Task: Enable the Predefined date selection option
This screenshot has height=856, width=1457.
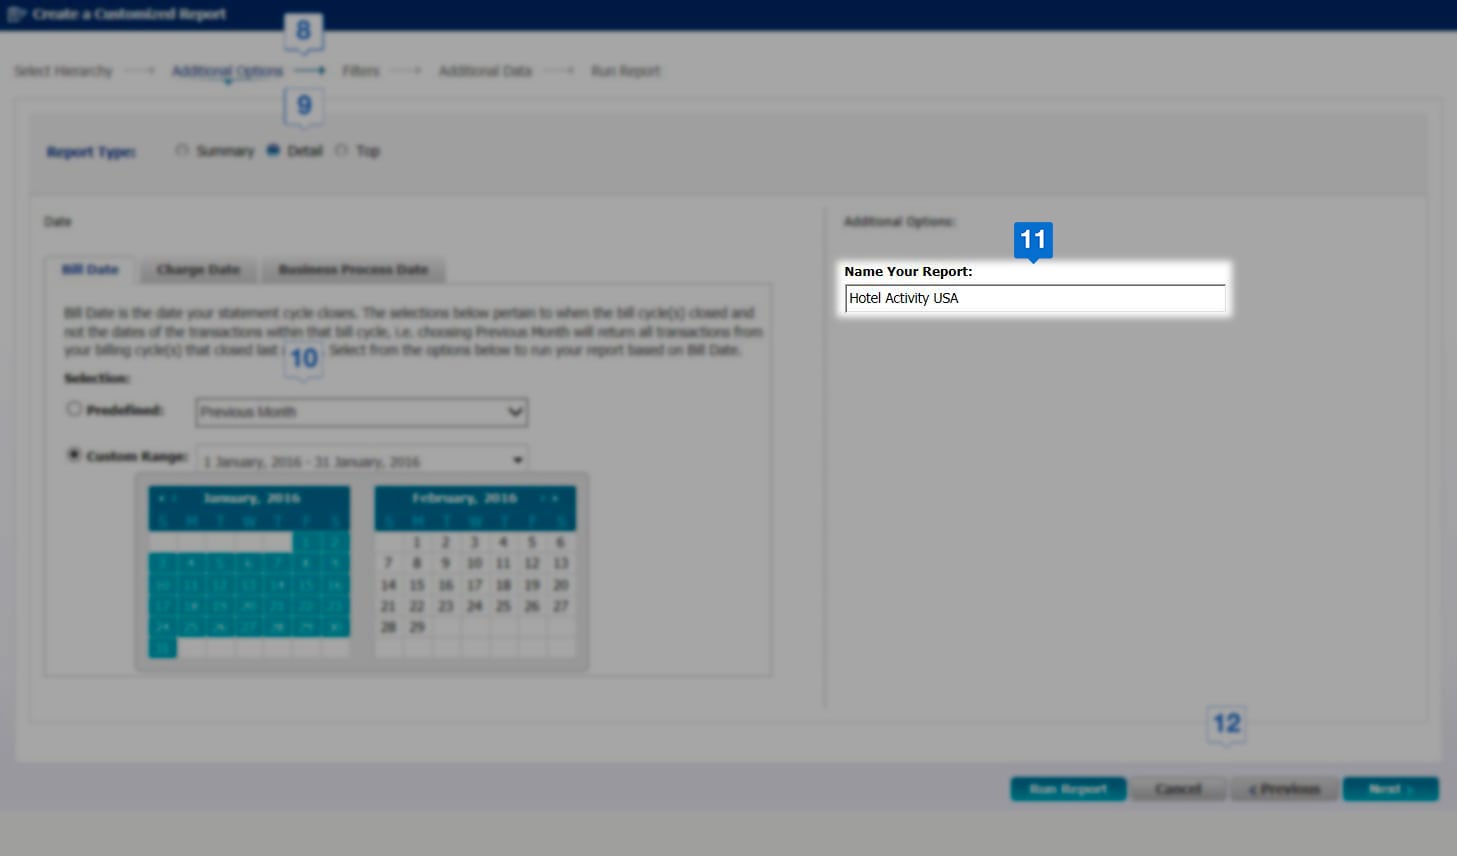Action: [74, 408]
